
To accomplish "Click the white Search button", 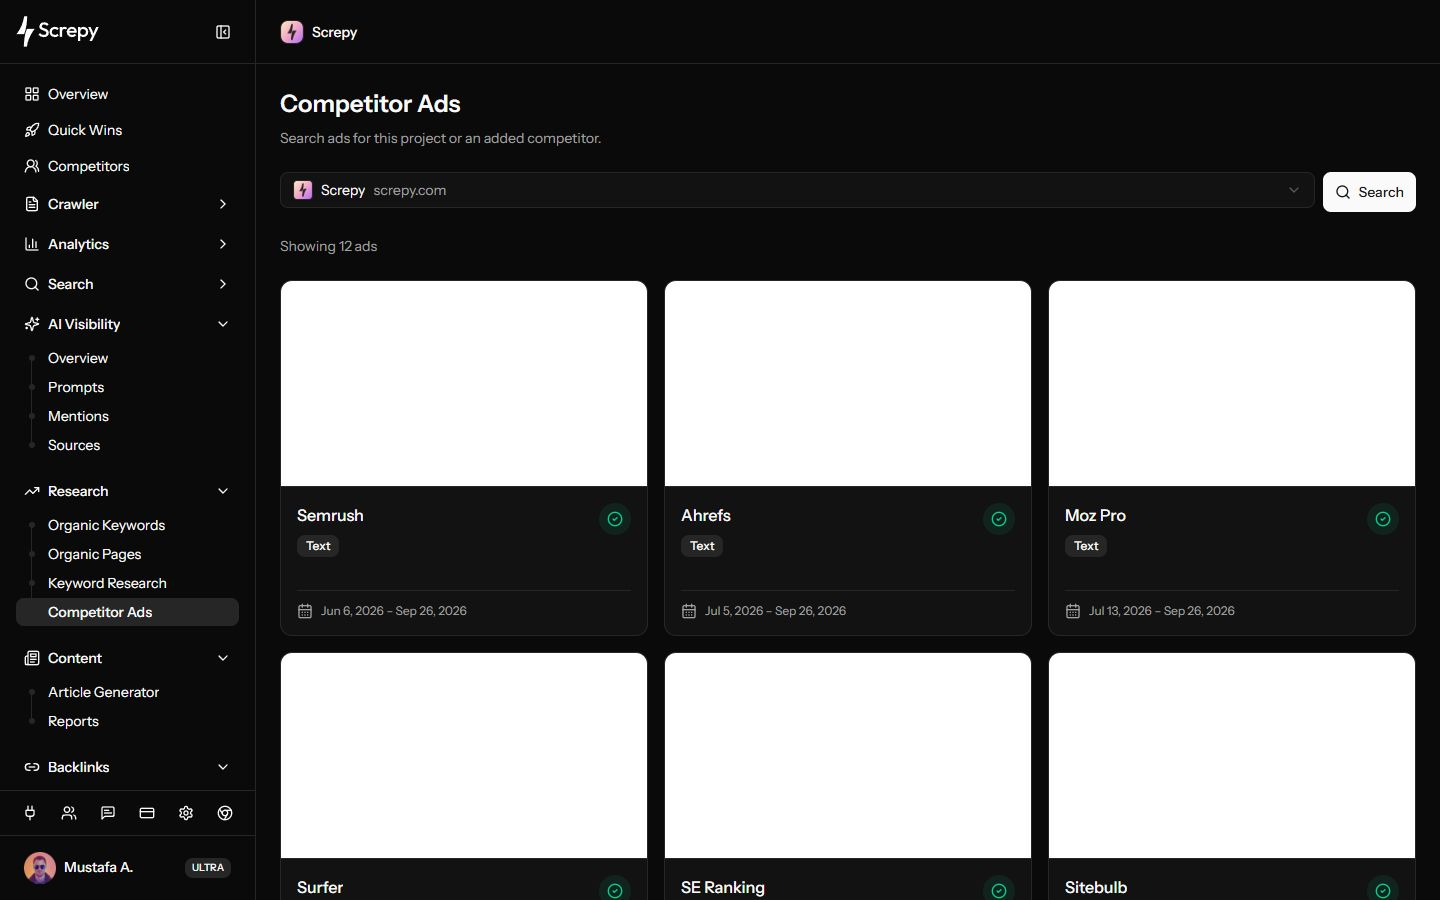I will 1369,192.
